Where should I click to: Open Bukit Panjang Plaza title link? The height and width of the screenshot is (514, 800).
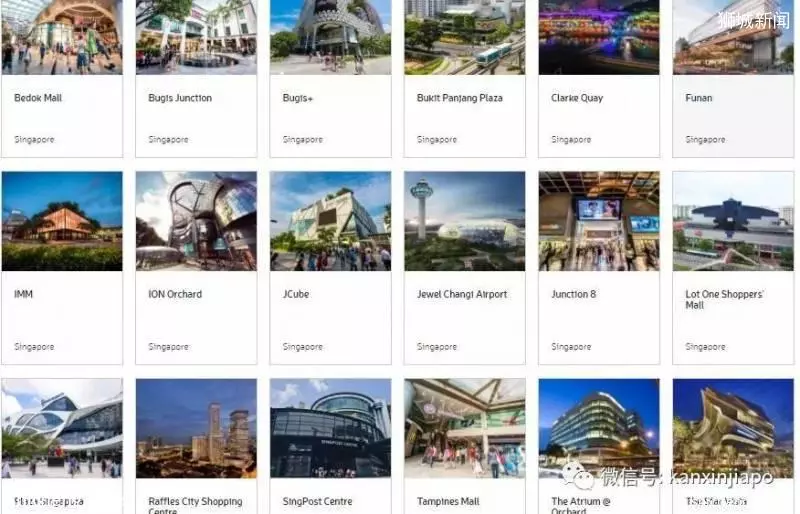coord(459,98)
